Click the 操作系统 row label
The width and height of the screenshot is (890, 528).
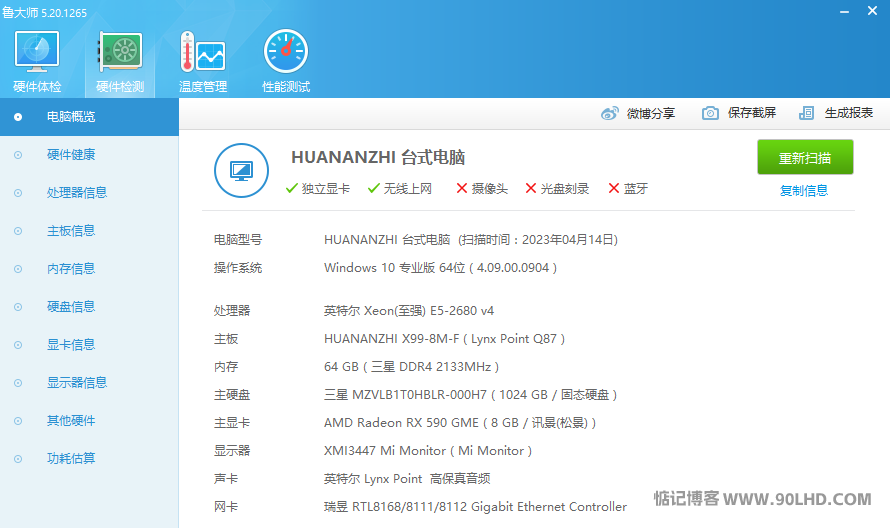(x=238, y=267)
